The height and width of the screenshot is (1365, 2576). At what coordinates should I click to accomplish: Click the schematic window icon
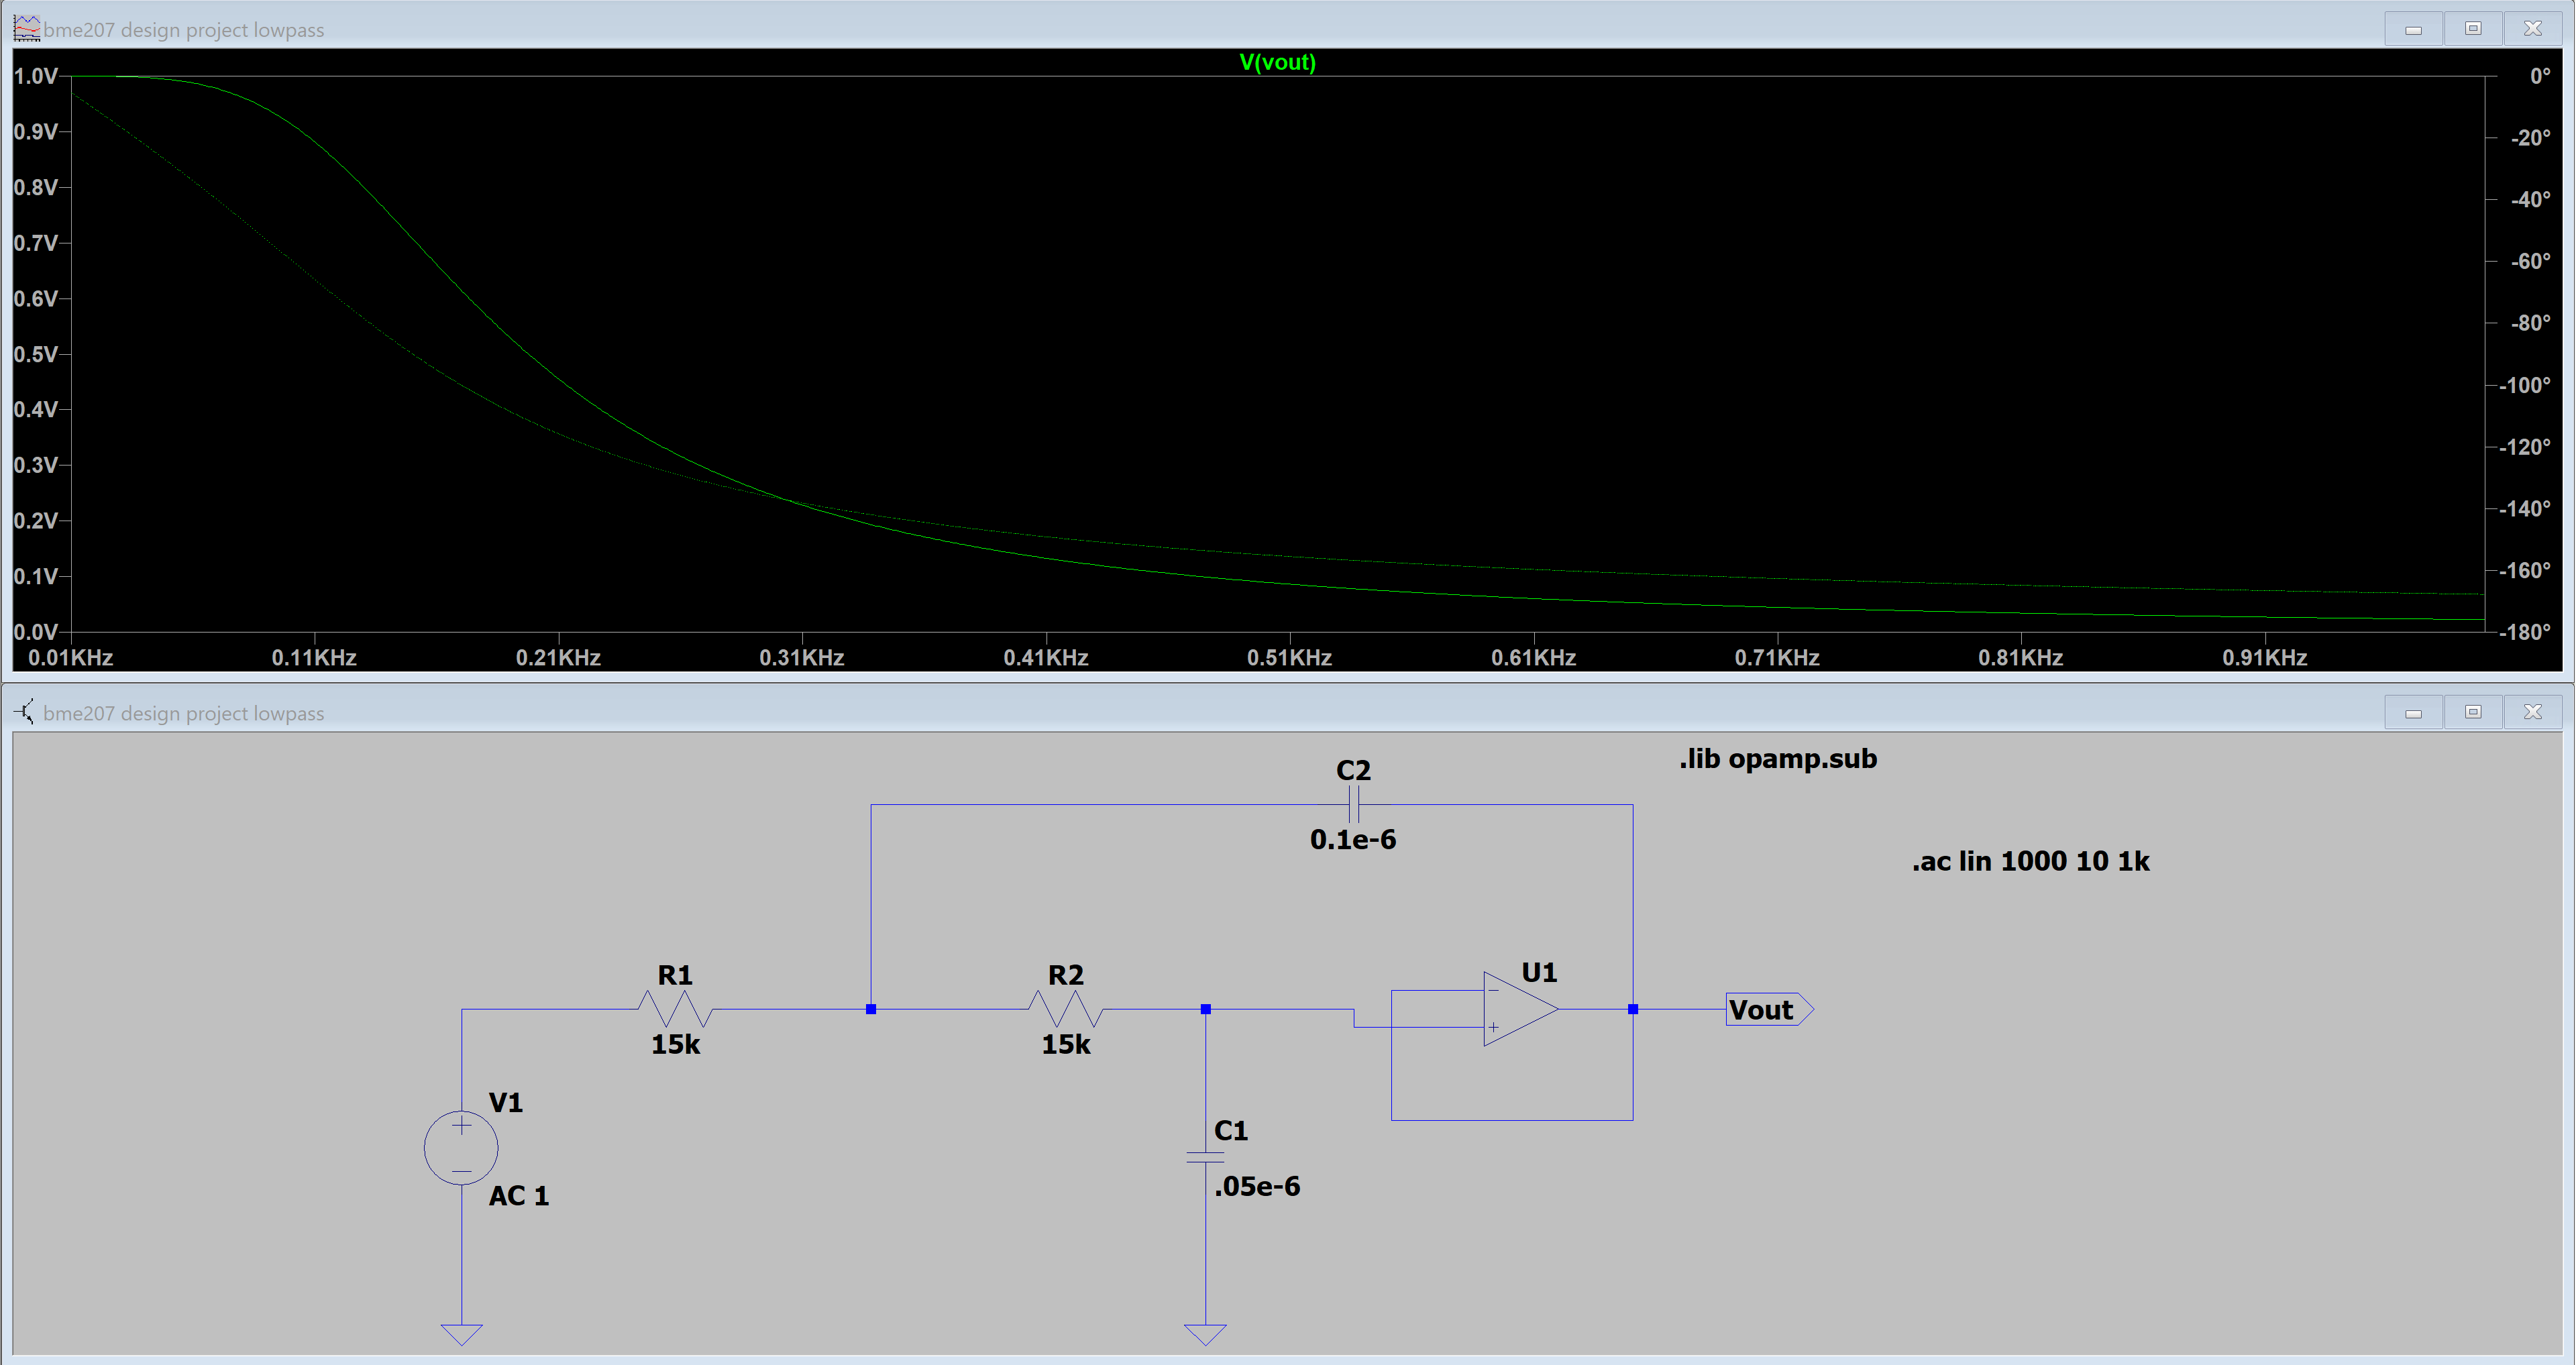tap(24, 712)
